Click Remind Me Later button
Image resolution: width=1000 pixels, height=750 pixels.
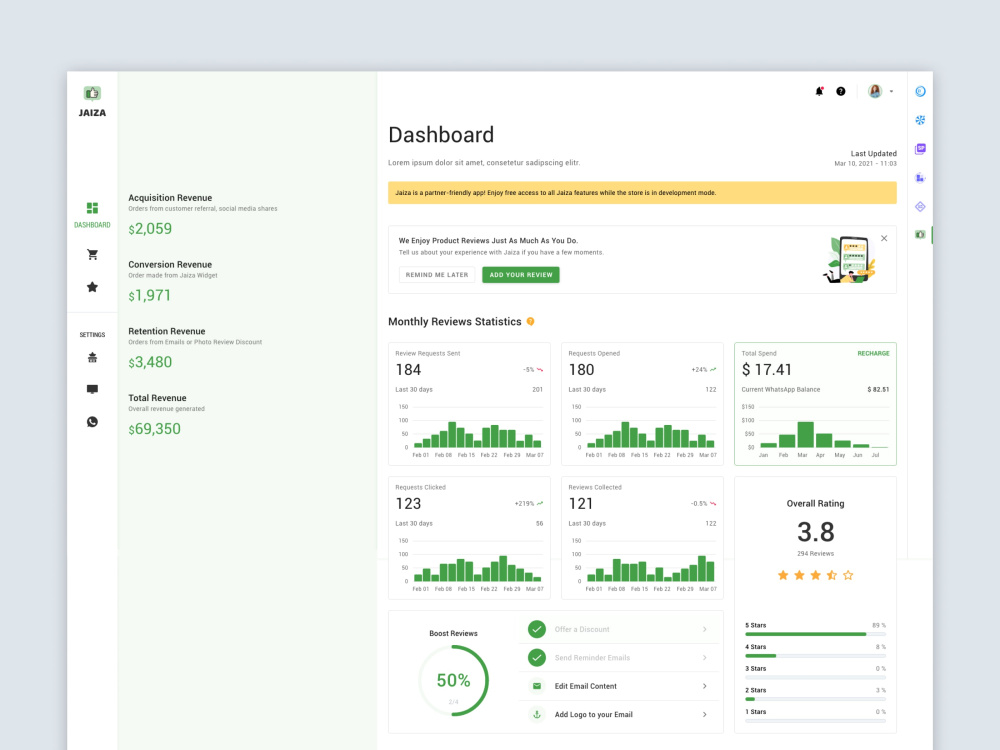tap(437, 275)
